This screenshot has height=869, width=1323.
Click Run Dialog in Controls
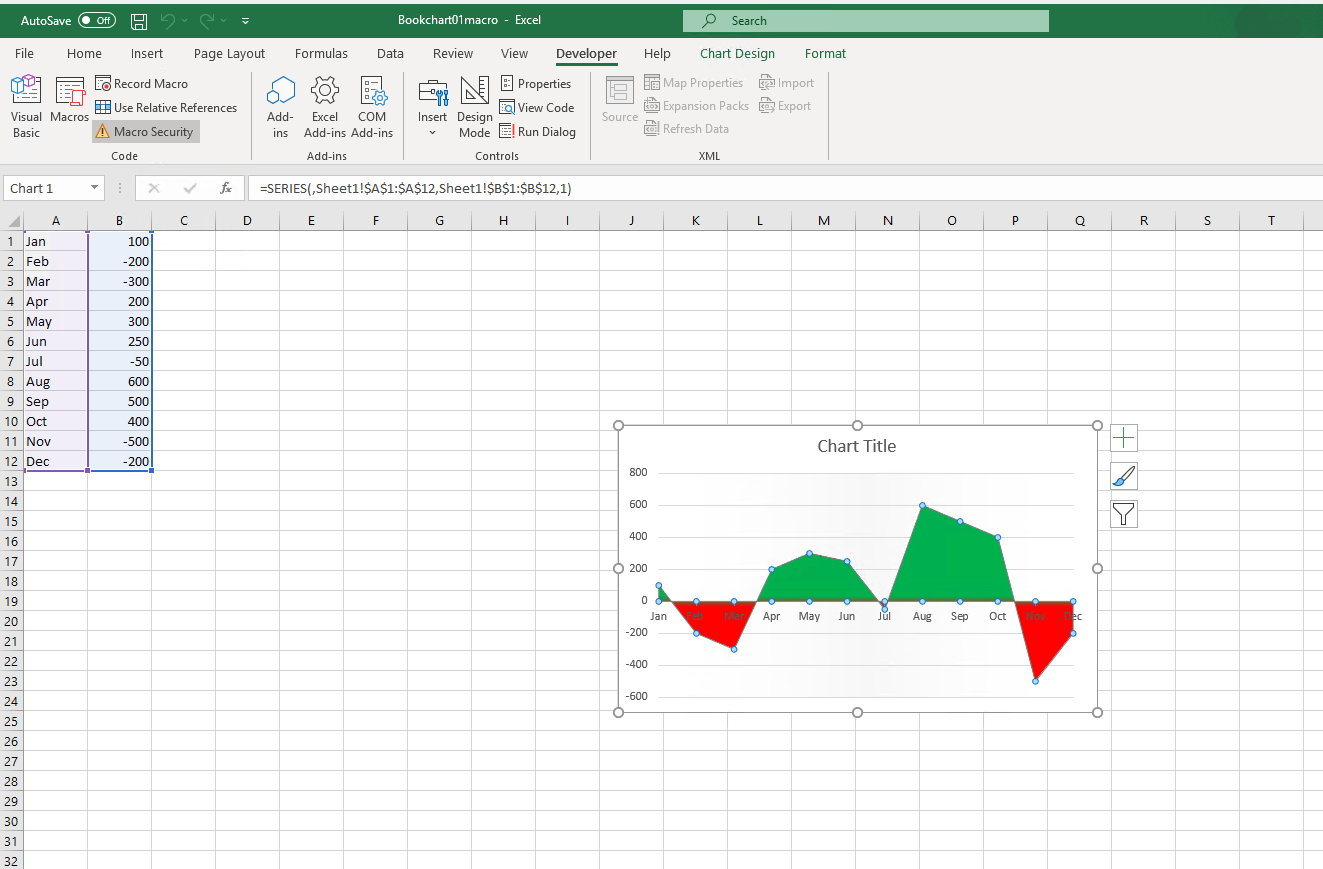tap(538, 132)
